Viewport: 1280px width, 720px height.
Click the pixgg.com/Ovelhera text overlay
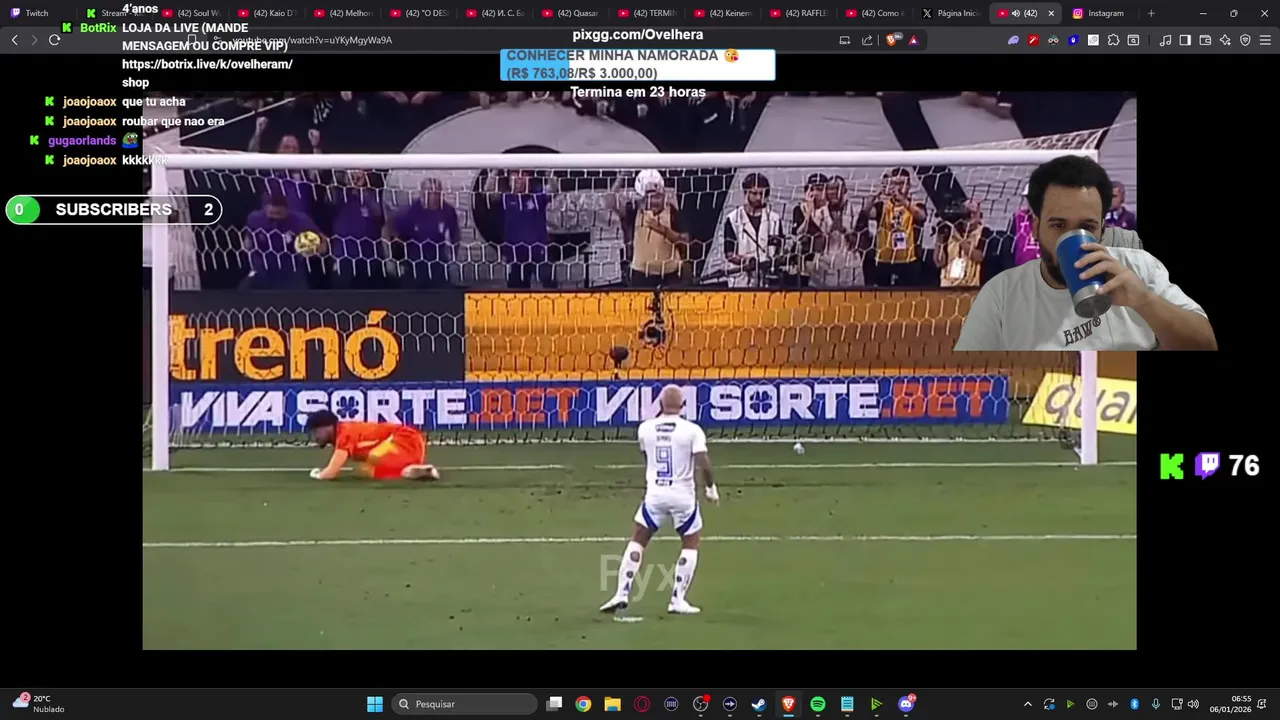[x=638, y=35]
